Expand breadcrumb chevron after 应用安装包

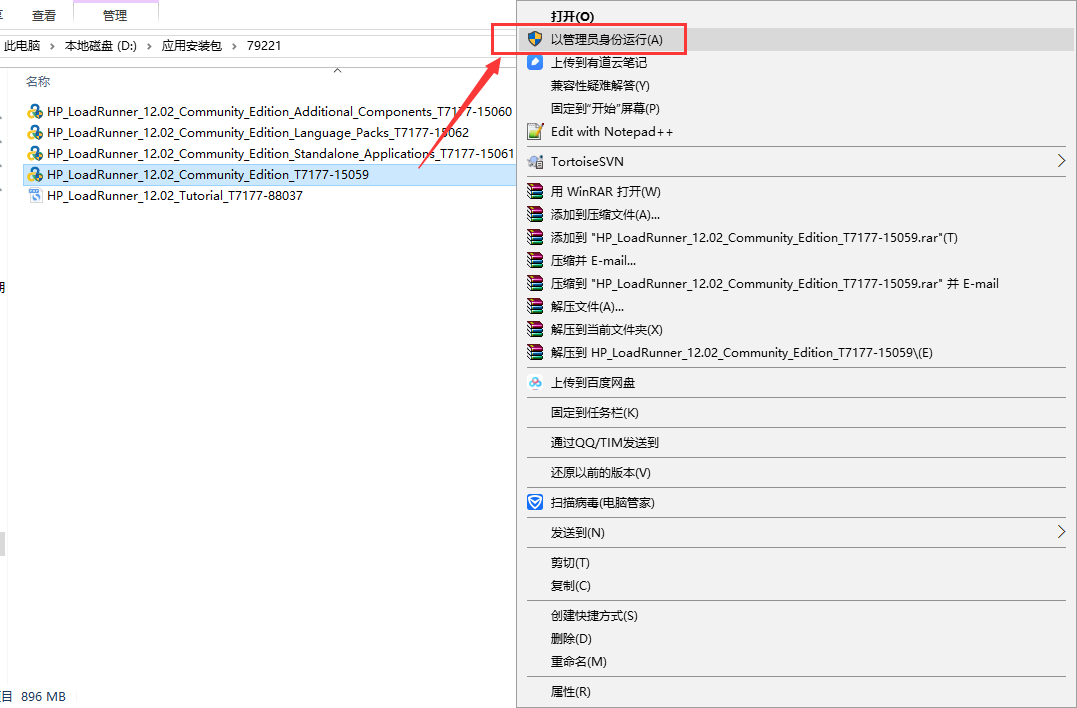point(234,46)
